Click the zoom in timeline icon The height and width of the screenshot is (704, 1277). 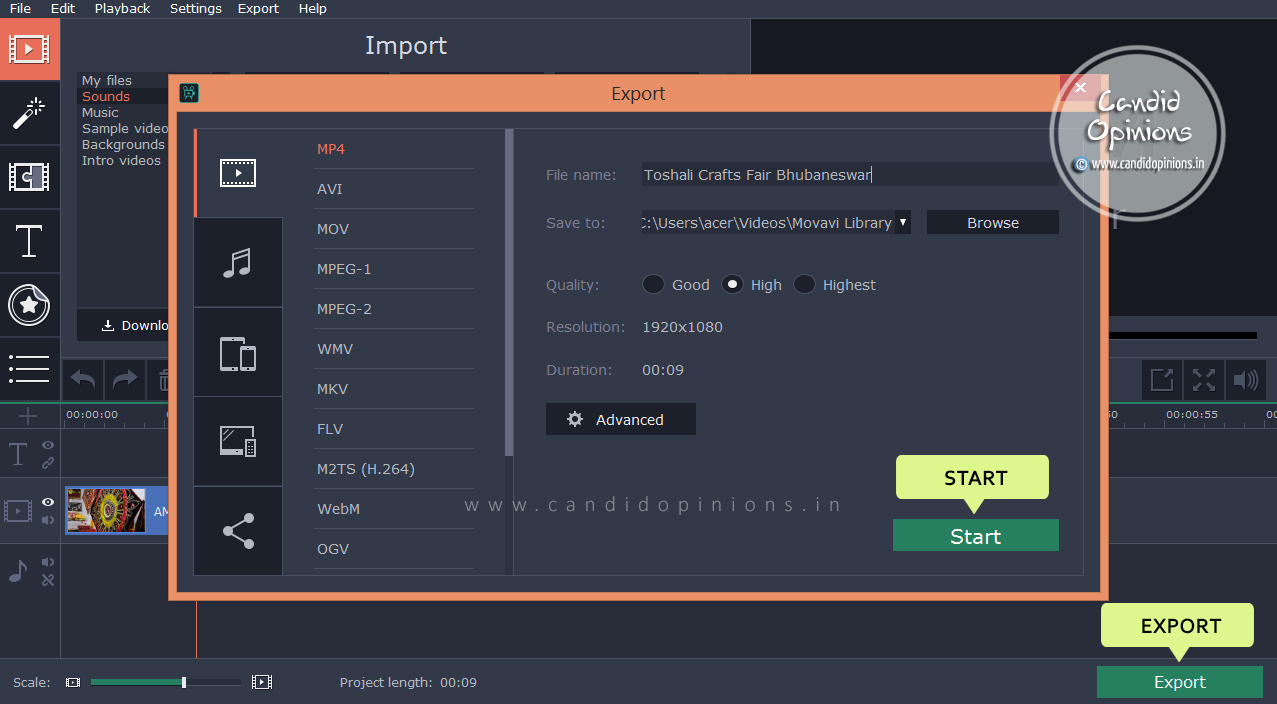tap(262, 682)
